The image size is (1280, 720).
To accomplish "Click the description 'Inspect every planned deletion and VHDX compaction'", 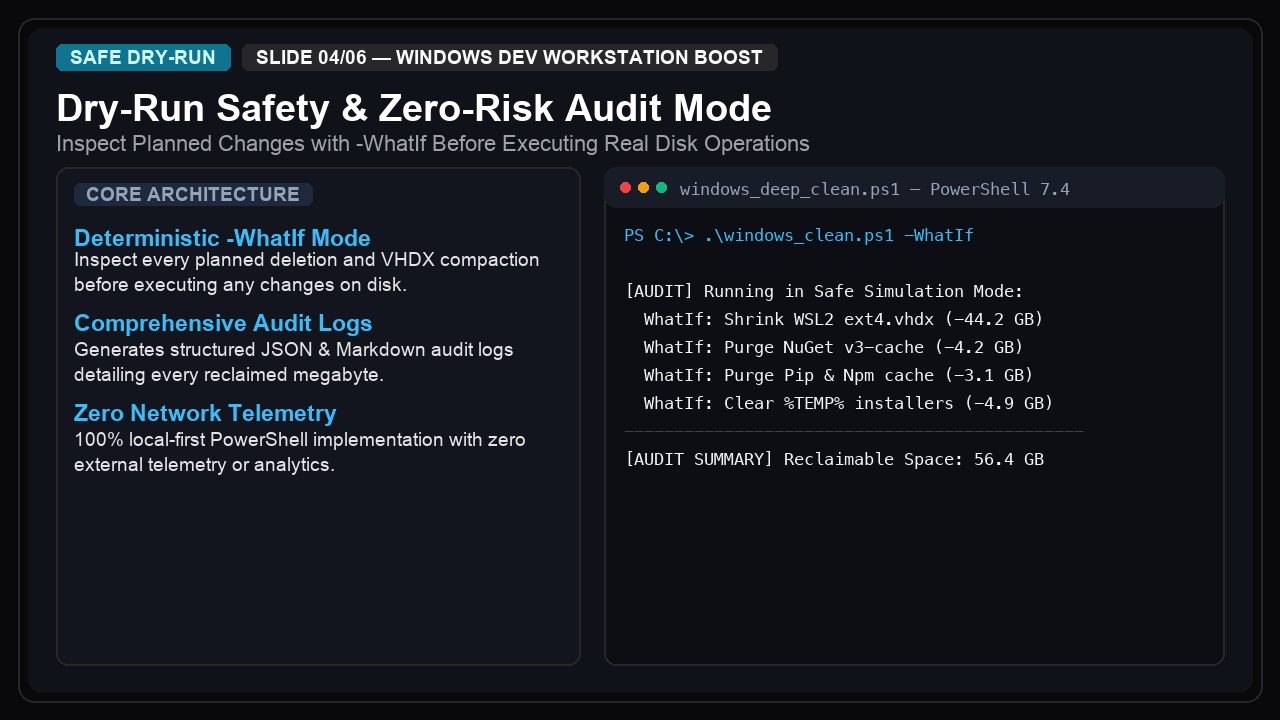I will pyautogui.click(x=307, y=272).
